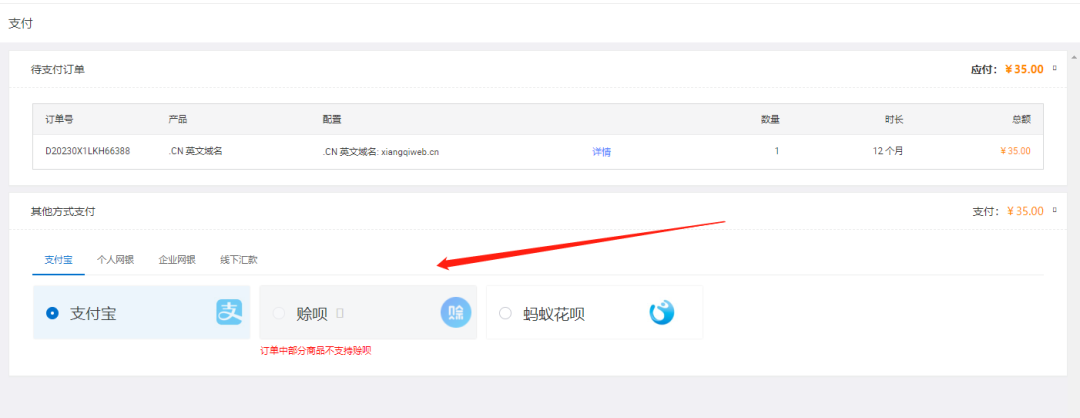Switch to the 企业网银 tab
This screenshot has width=1080, height=418.
click(177, 259)
